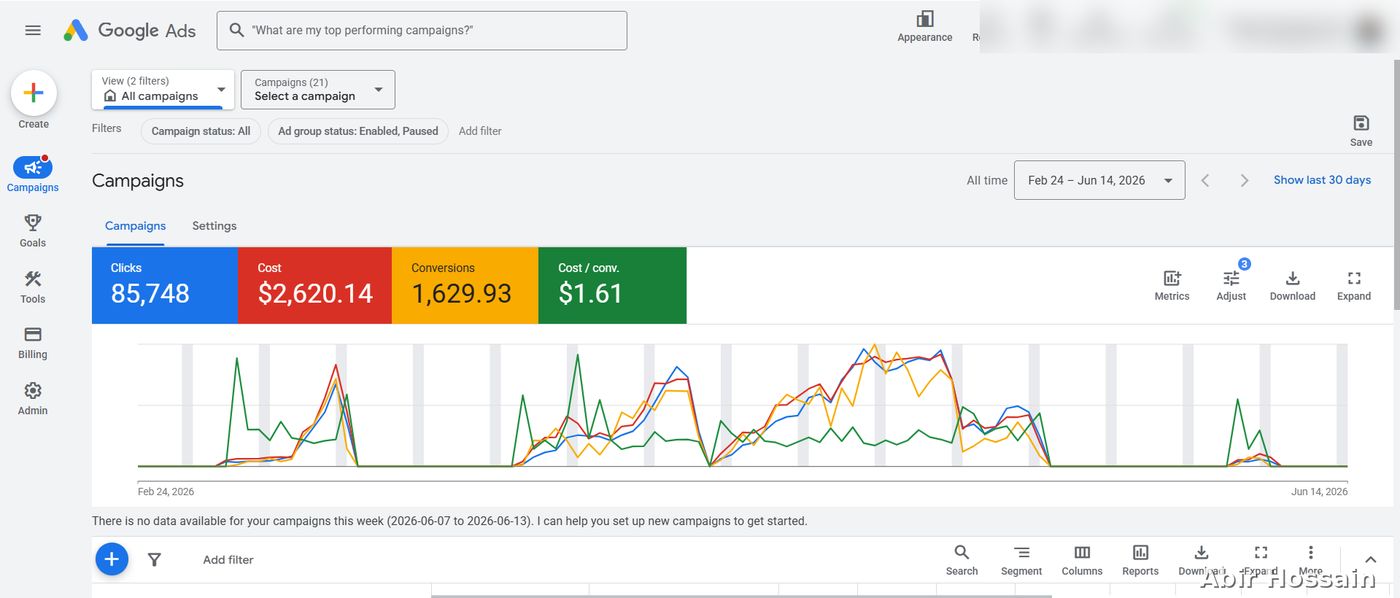The height and width of the screenshot is (598, 1400).
Task: Focus the search box for top performing campaigns
Action: 422,30
